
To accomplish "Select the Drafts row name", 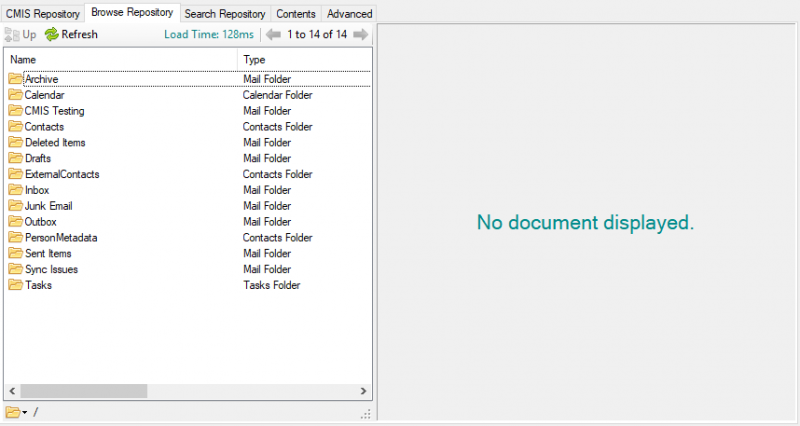I will tap(38, 158).
